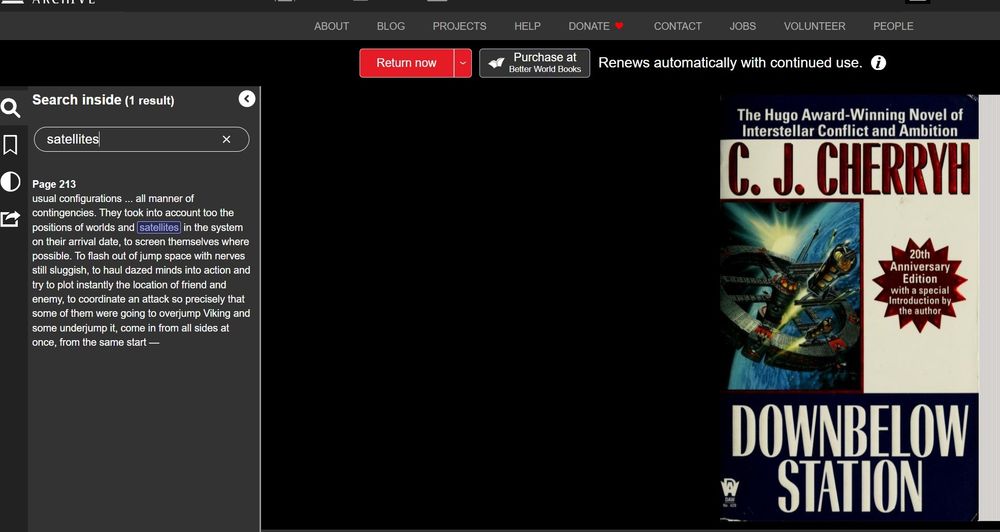Open the VOLUNTEER link
The image size is (1000, 532).
tap(814, 26)
